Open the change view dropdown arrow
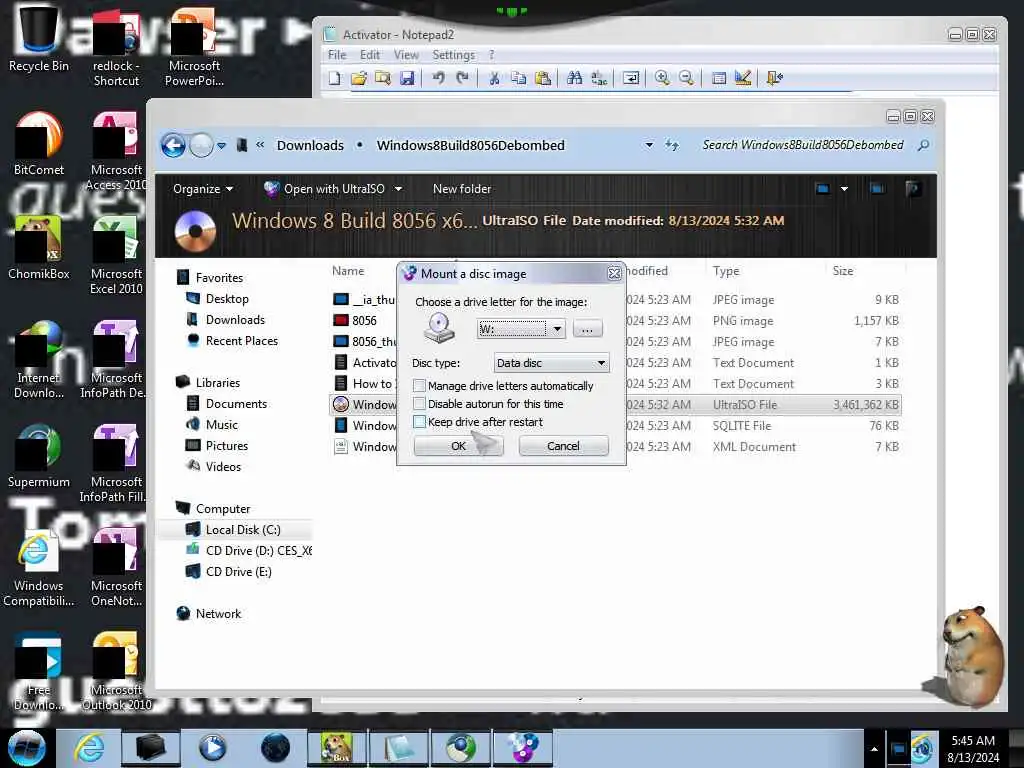Viewport: 1024px width, 768px height. coord(844,189)
